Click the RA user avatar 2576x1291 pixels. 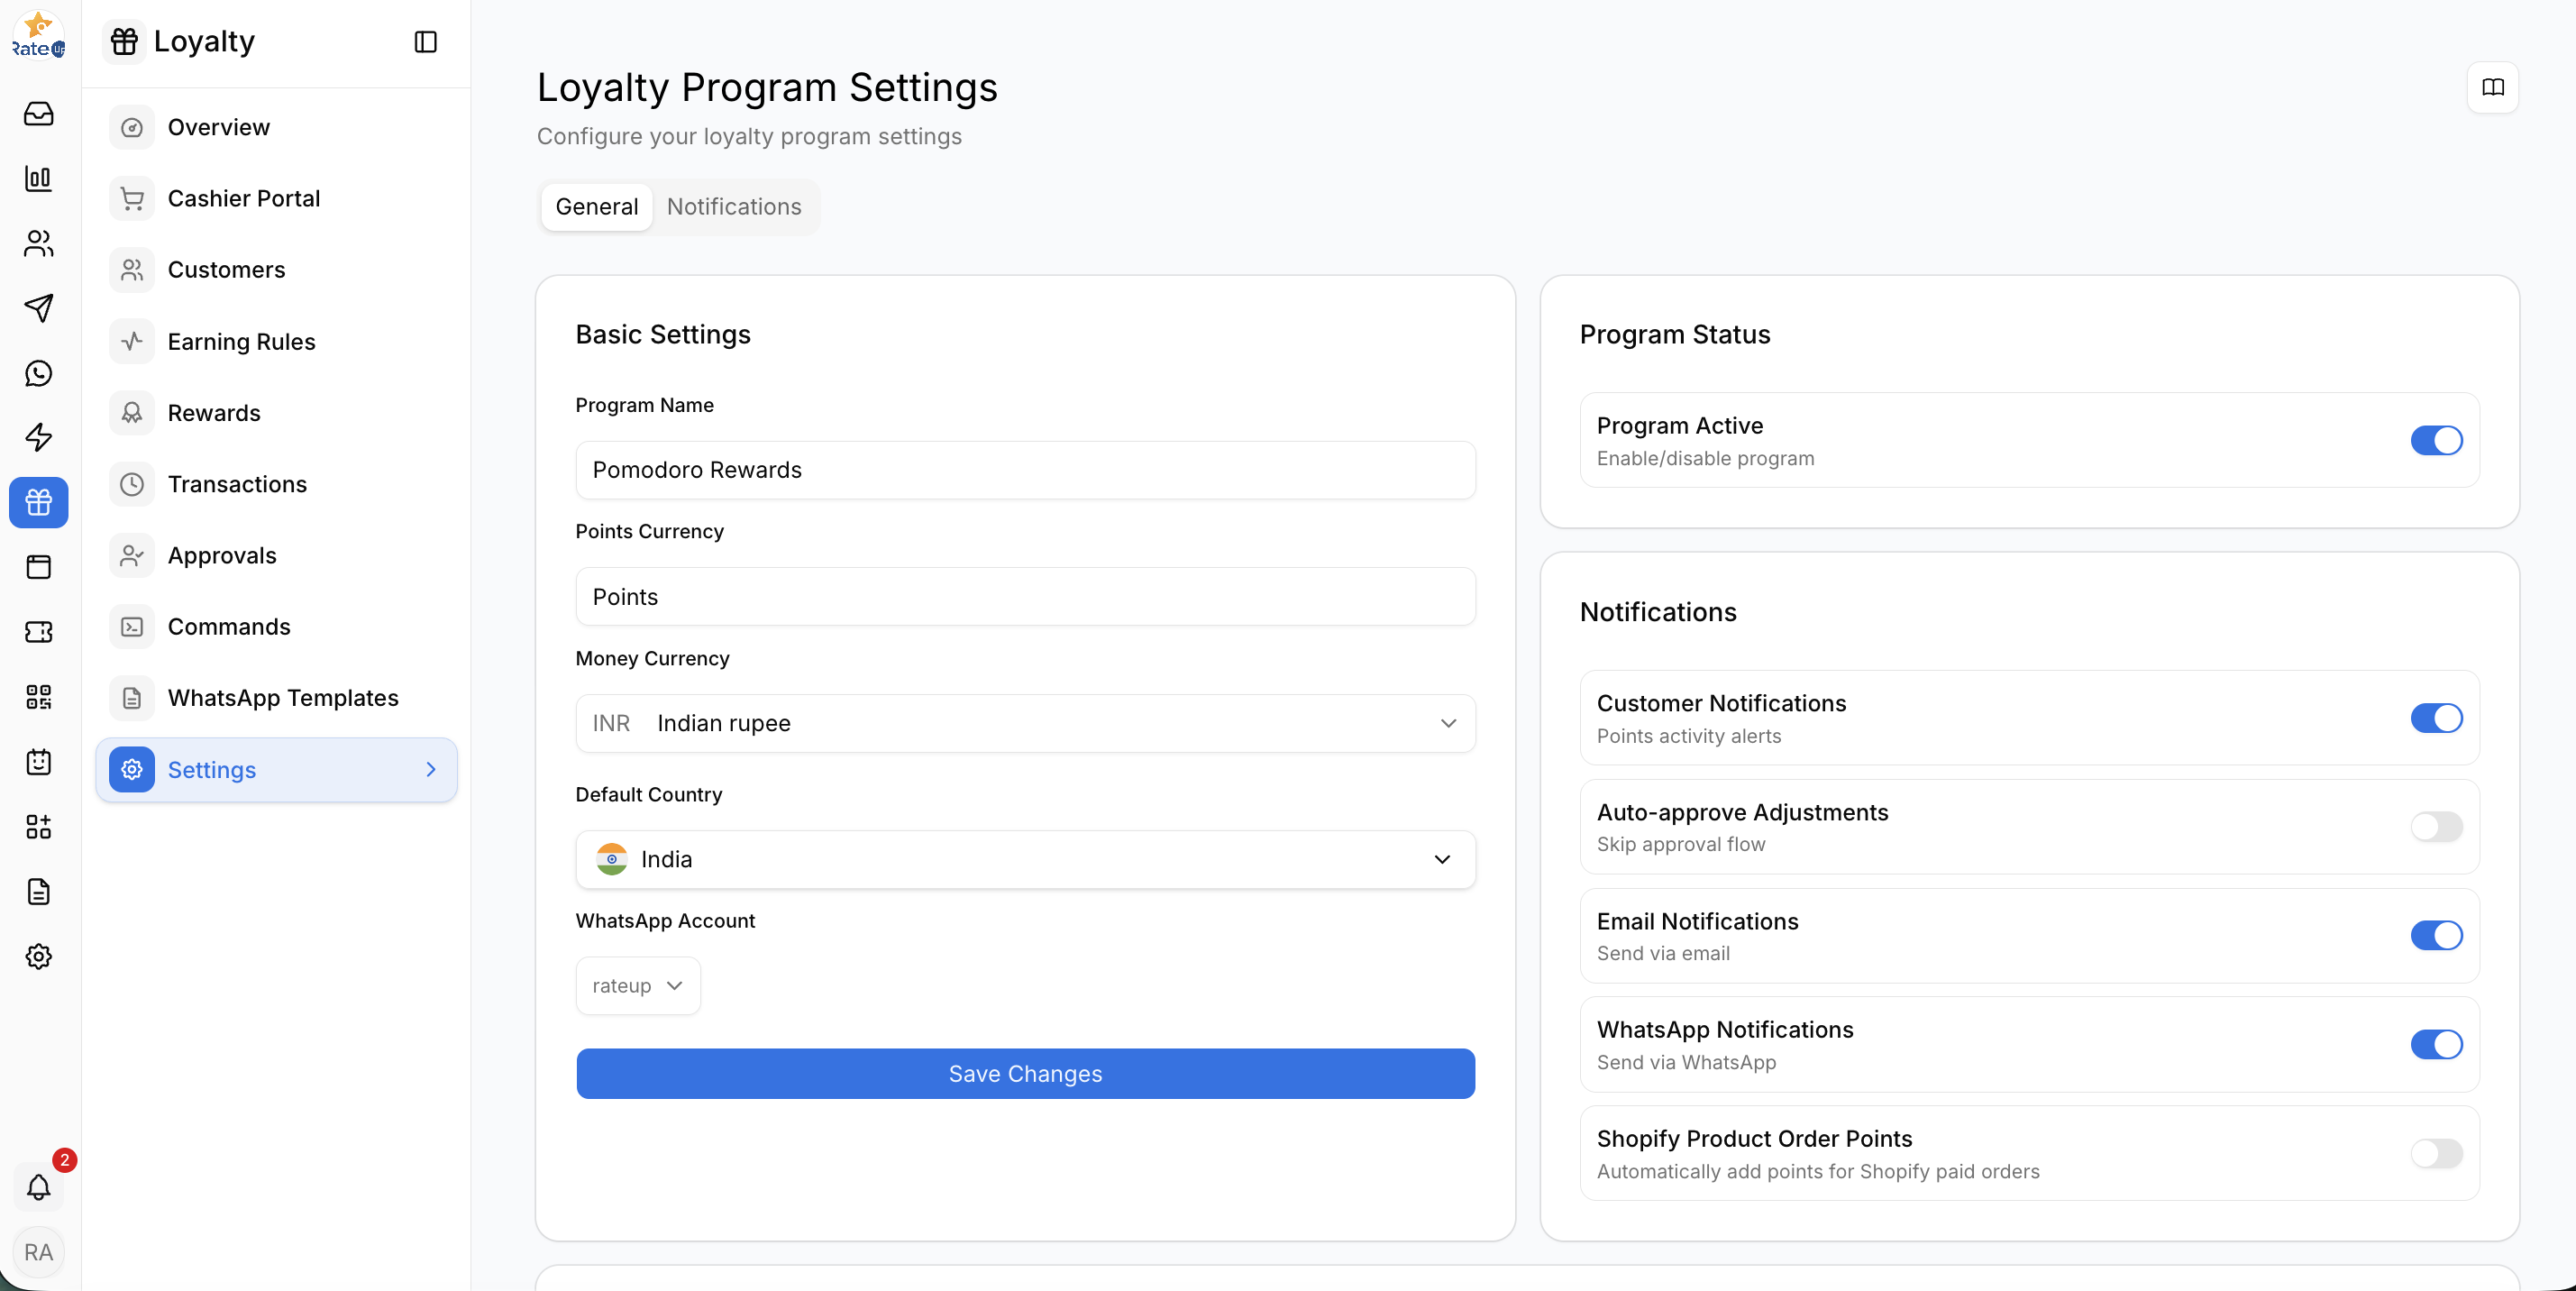pyautogui.click(x=38, y=1252)
